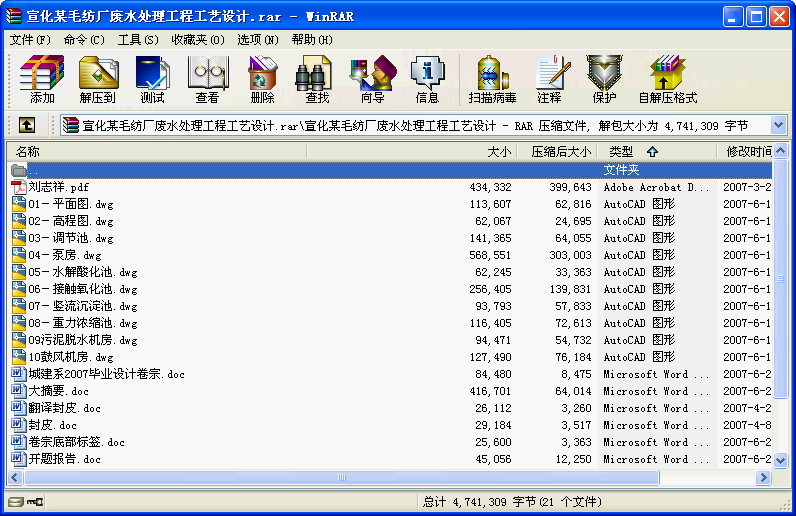
Task: Click the 扫描病毒 (Virus Scan) icon
Action: click(x=492, y=80)
